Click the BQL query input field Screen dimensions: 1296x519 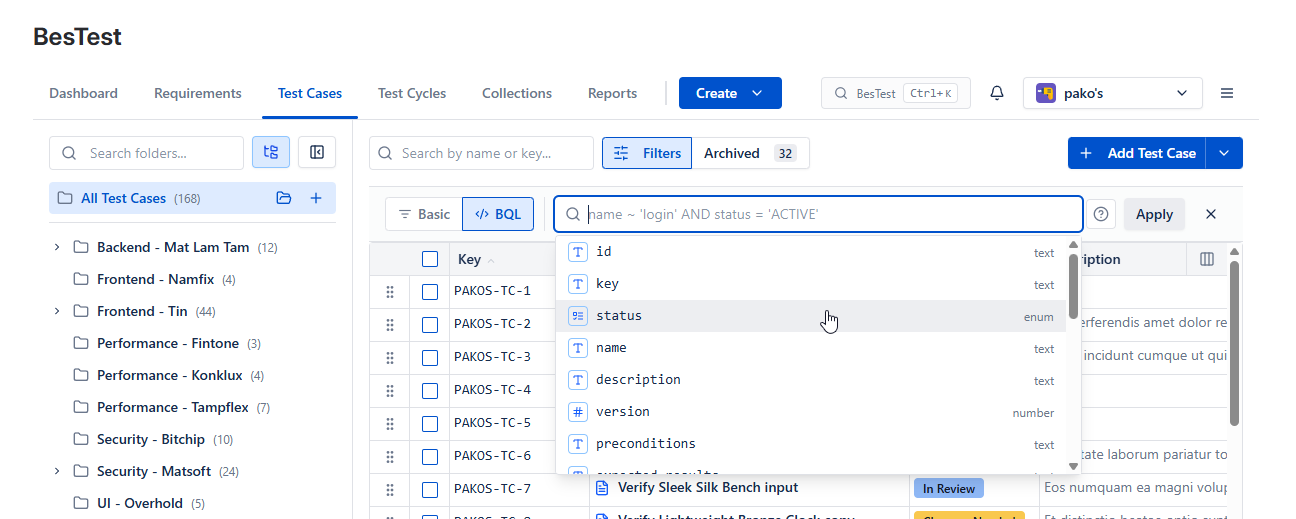click(x=818, y=214)
